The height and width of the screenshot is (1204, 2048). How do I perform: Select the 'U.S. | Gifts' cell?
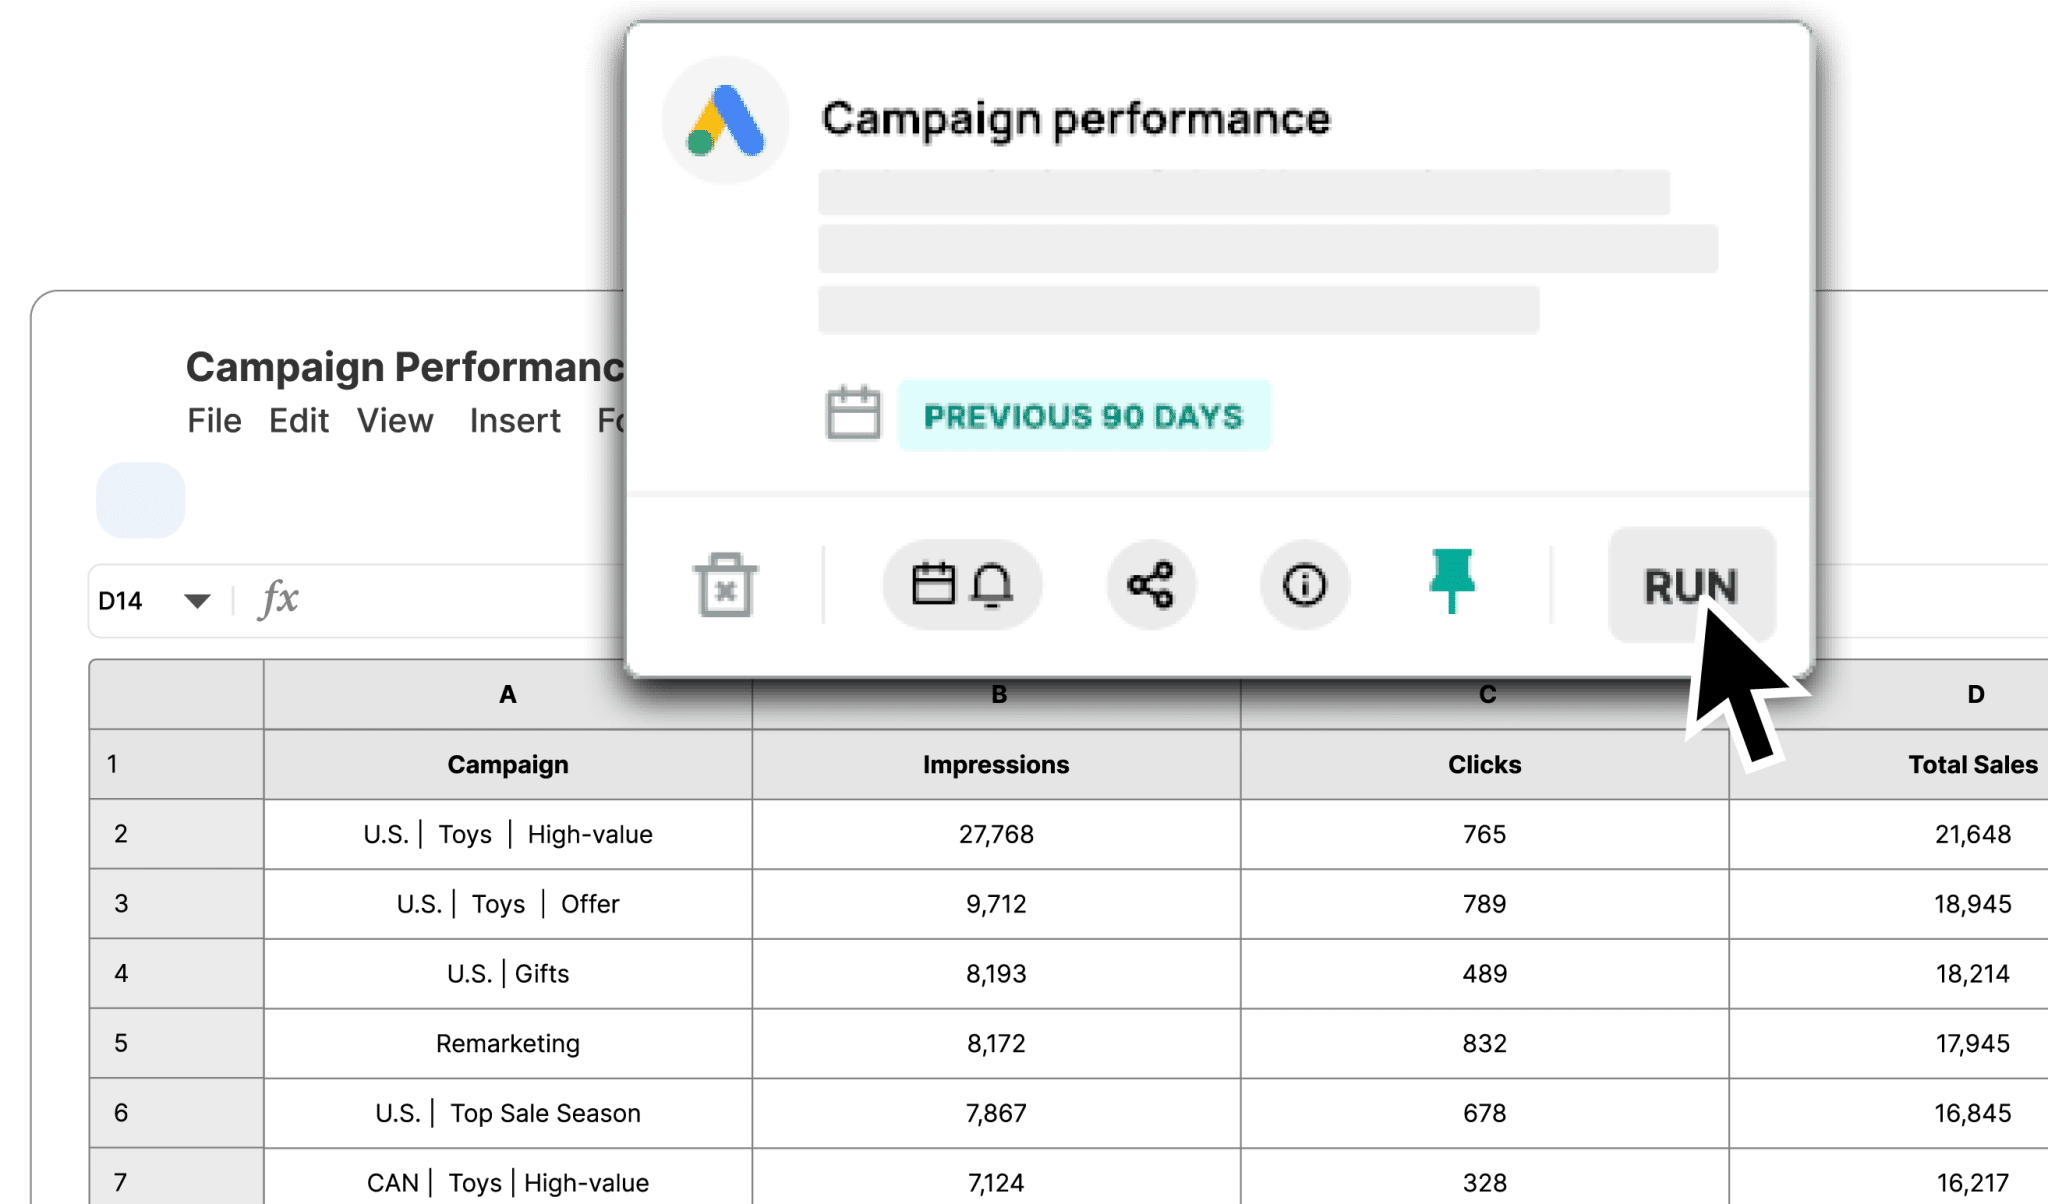tap(508, 973)
